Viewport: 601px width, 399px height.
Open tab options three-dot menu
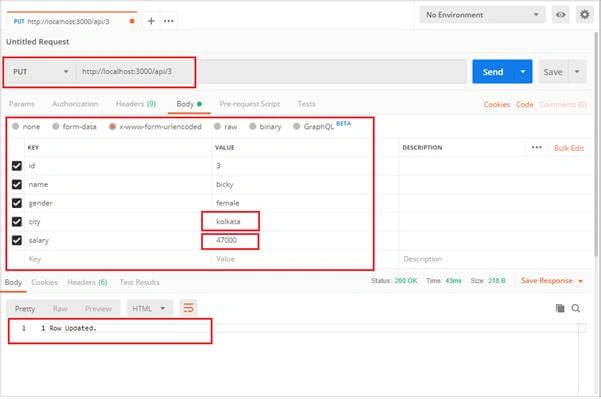(x=169, y=21)
